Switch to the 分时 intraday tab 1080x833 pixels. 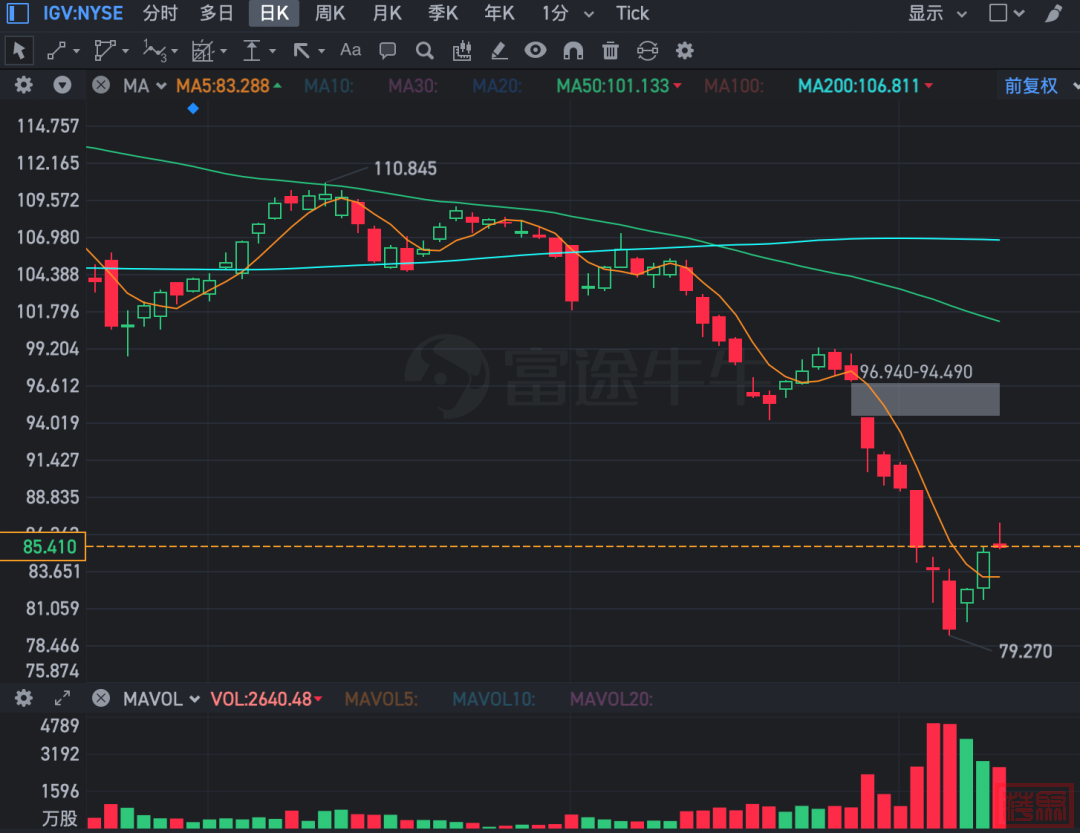[160, 14]
